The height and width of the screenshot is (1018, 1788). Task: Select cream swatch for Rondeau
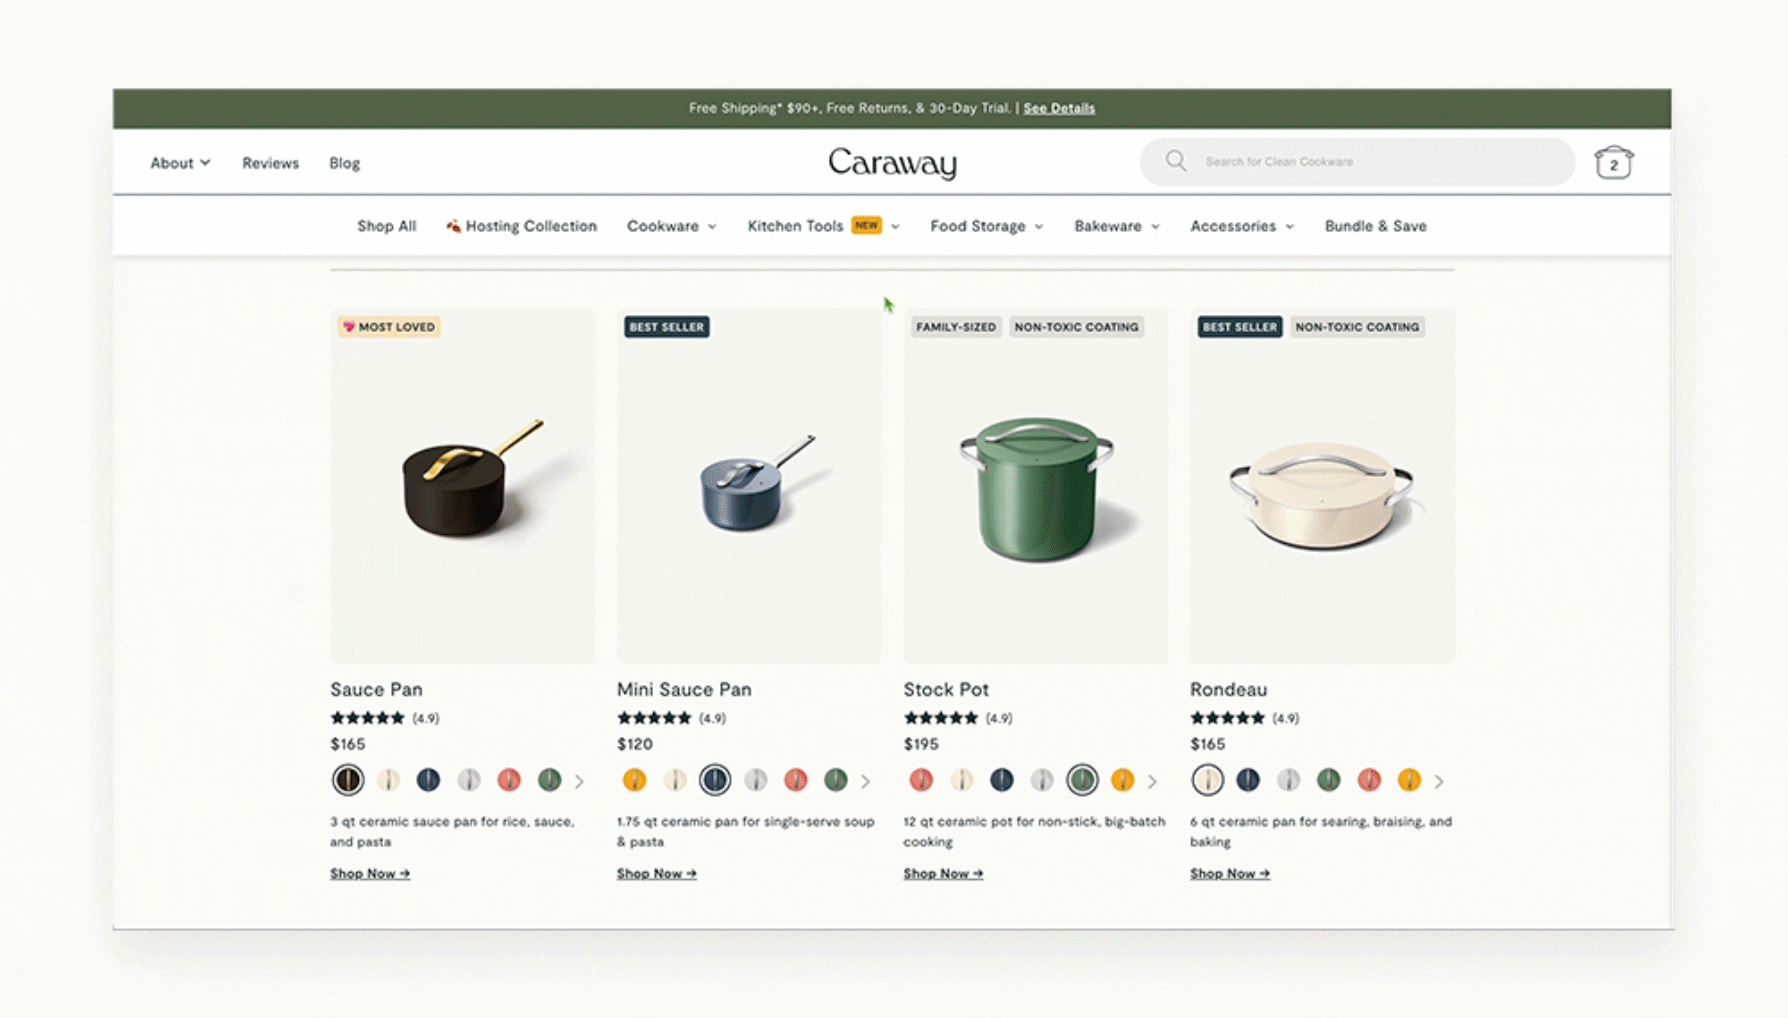tap(1207, 779)
